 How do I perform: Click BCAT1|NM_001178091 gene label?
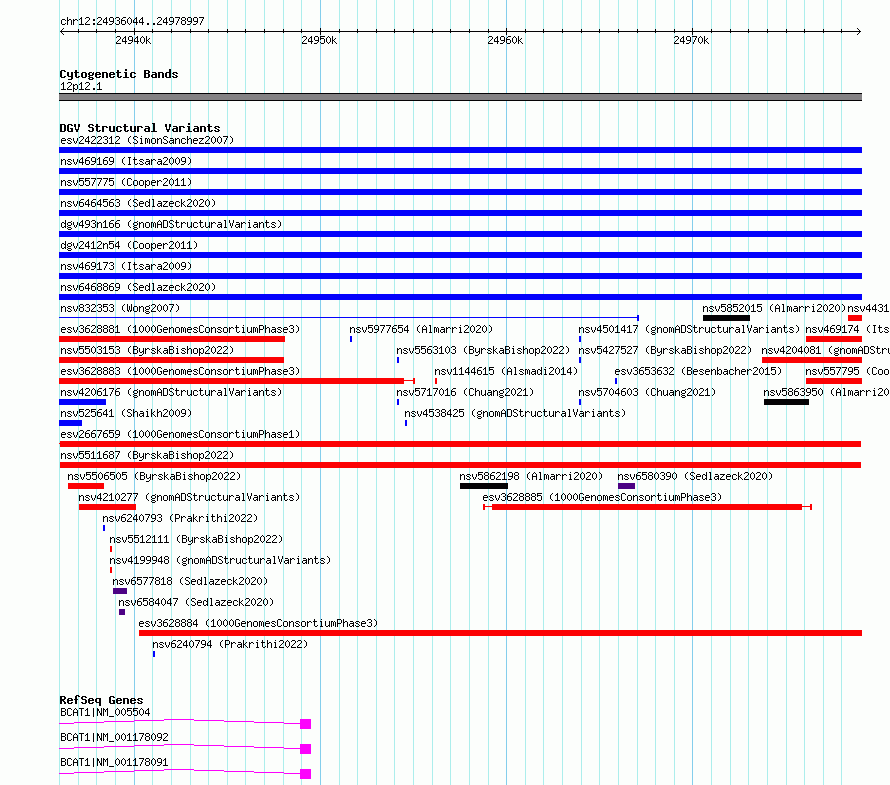pyautogui.click(x=114, y=762)
